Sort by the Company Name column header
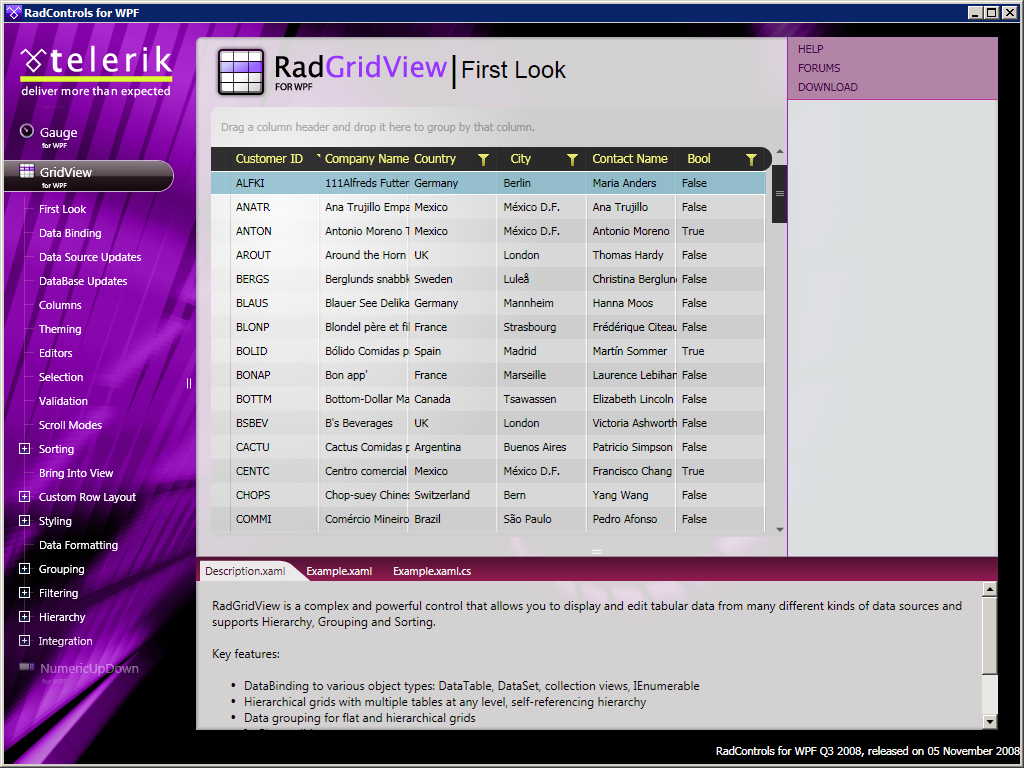The image size is (1024, 768). (x=366, y=159)
